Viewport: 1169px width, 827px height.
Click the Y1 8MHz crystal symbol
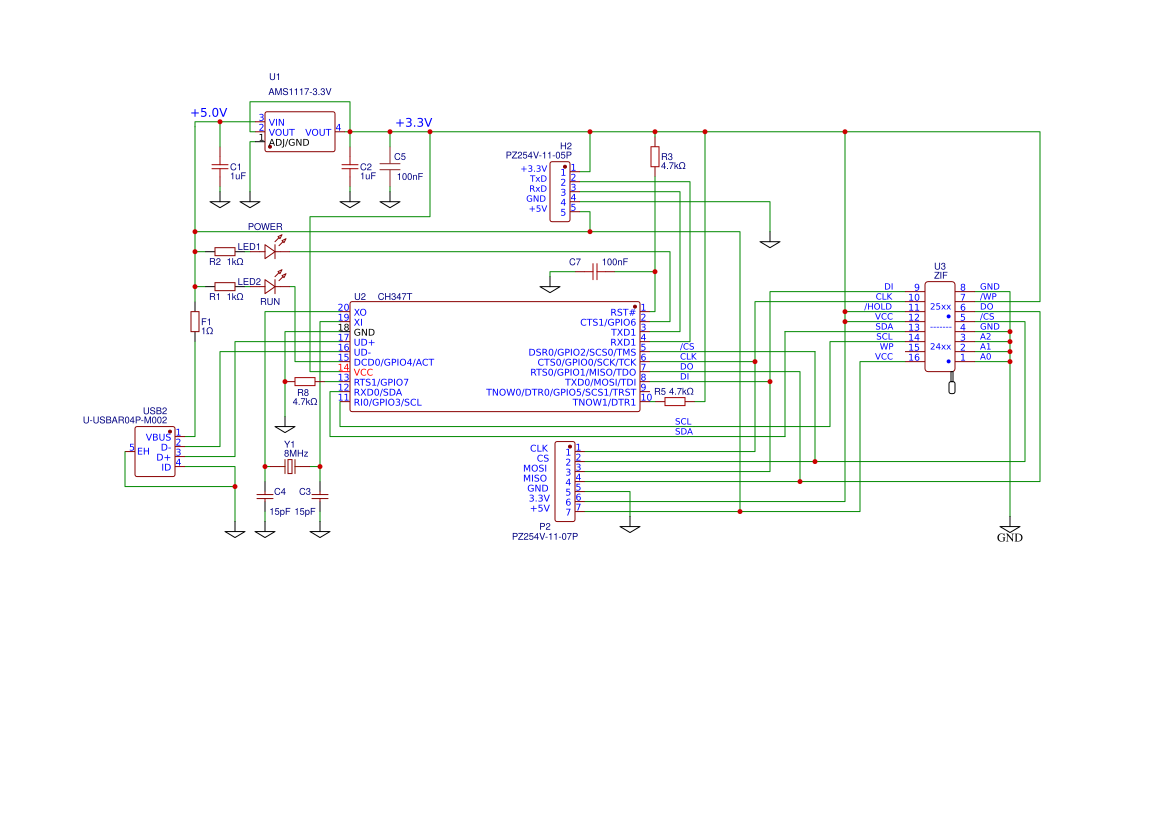tap(291, 467)
